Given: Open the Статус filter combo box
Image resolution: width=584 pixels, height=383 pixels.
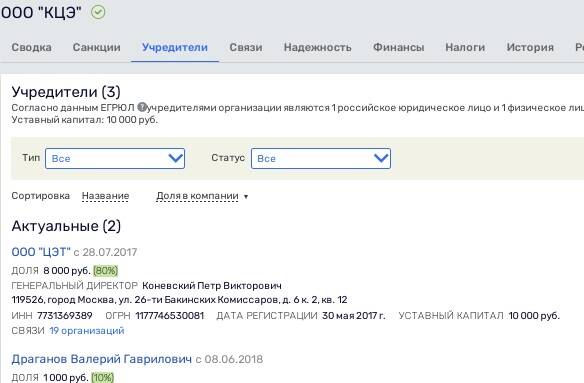Looking at the screenshot, I should click(321, 158).
